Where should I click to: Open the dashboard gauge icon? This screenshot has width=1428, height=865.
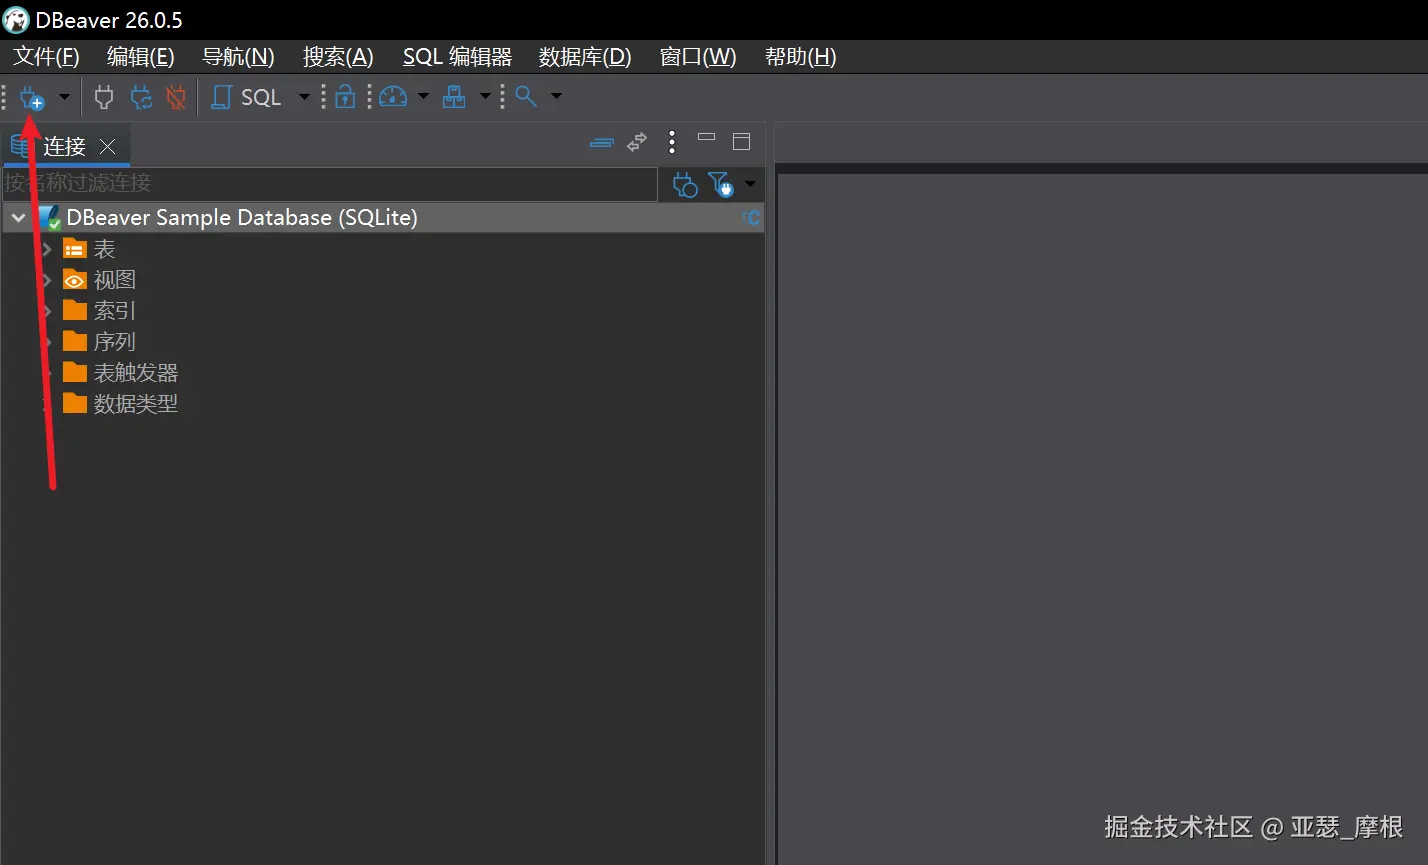pos(393,97)
